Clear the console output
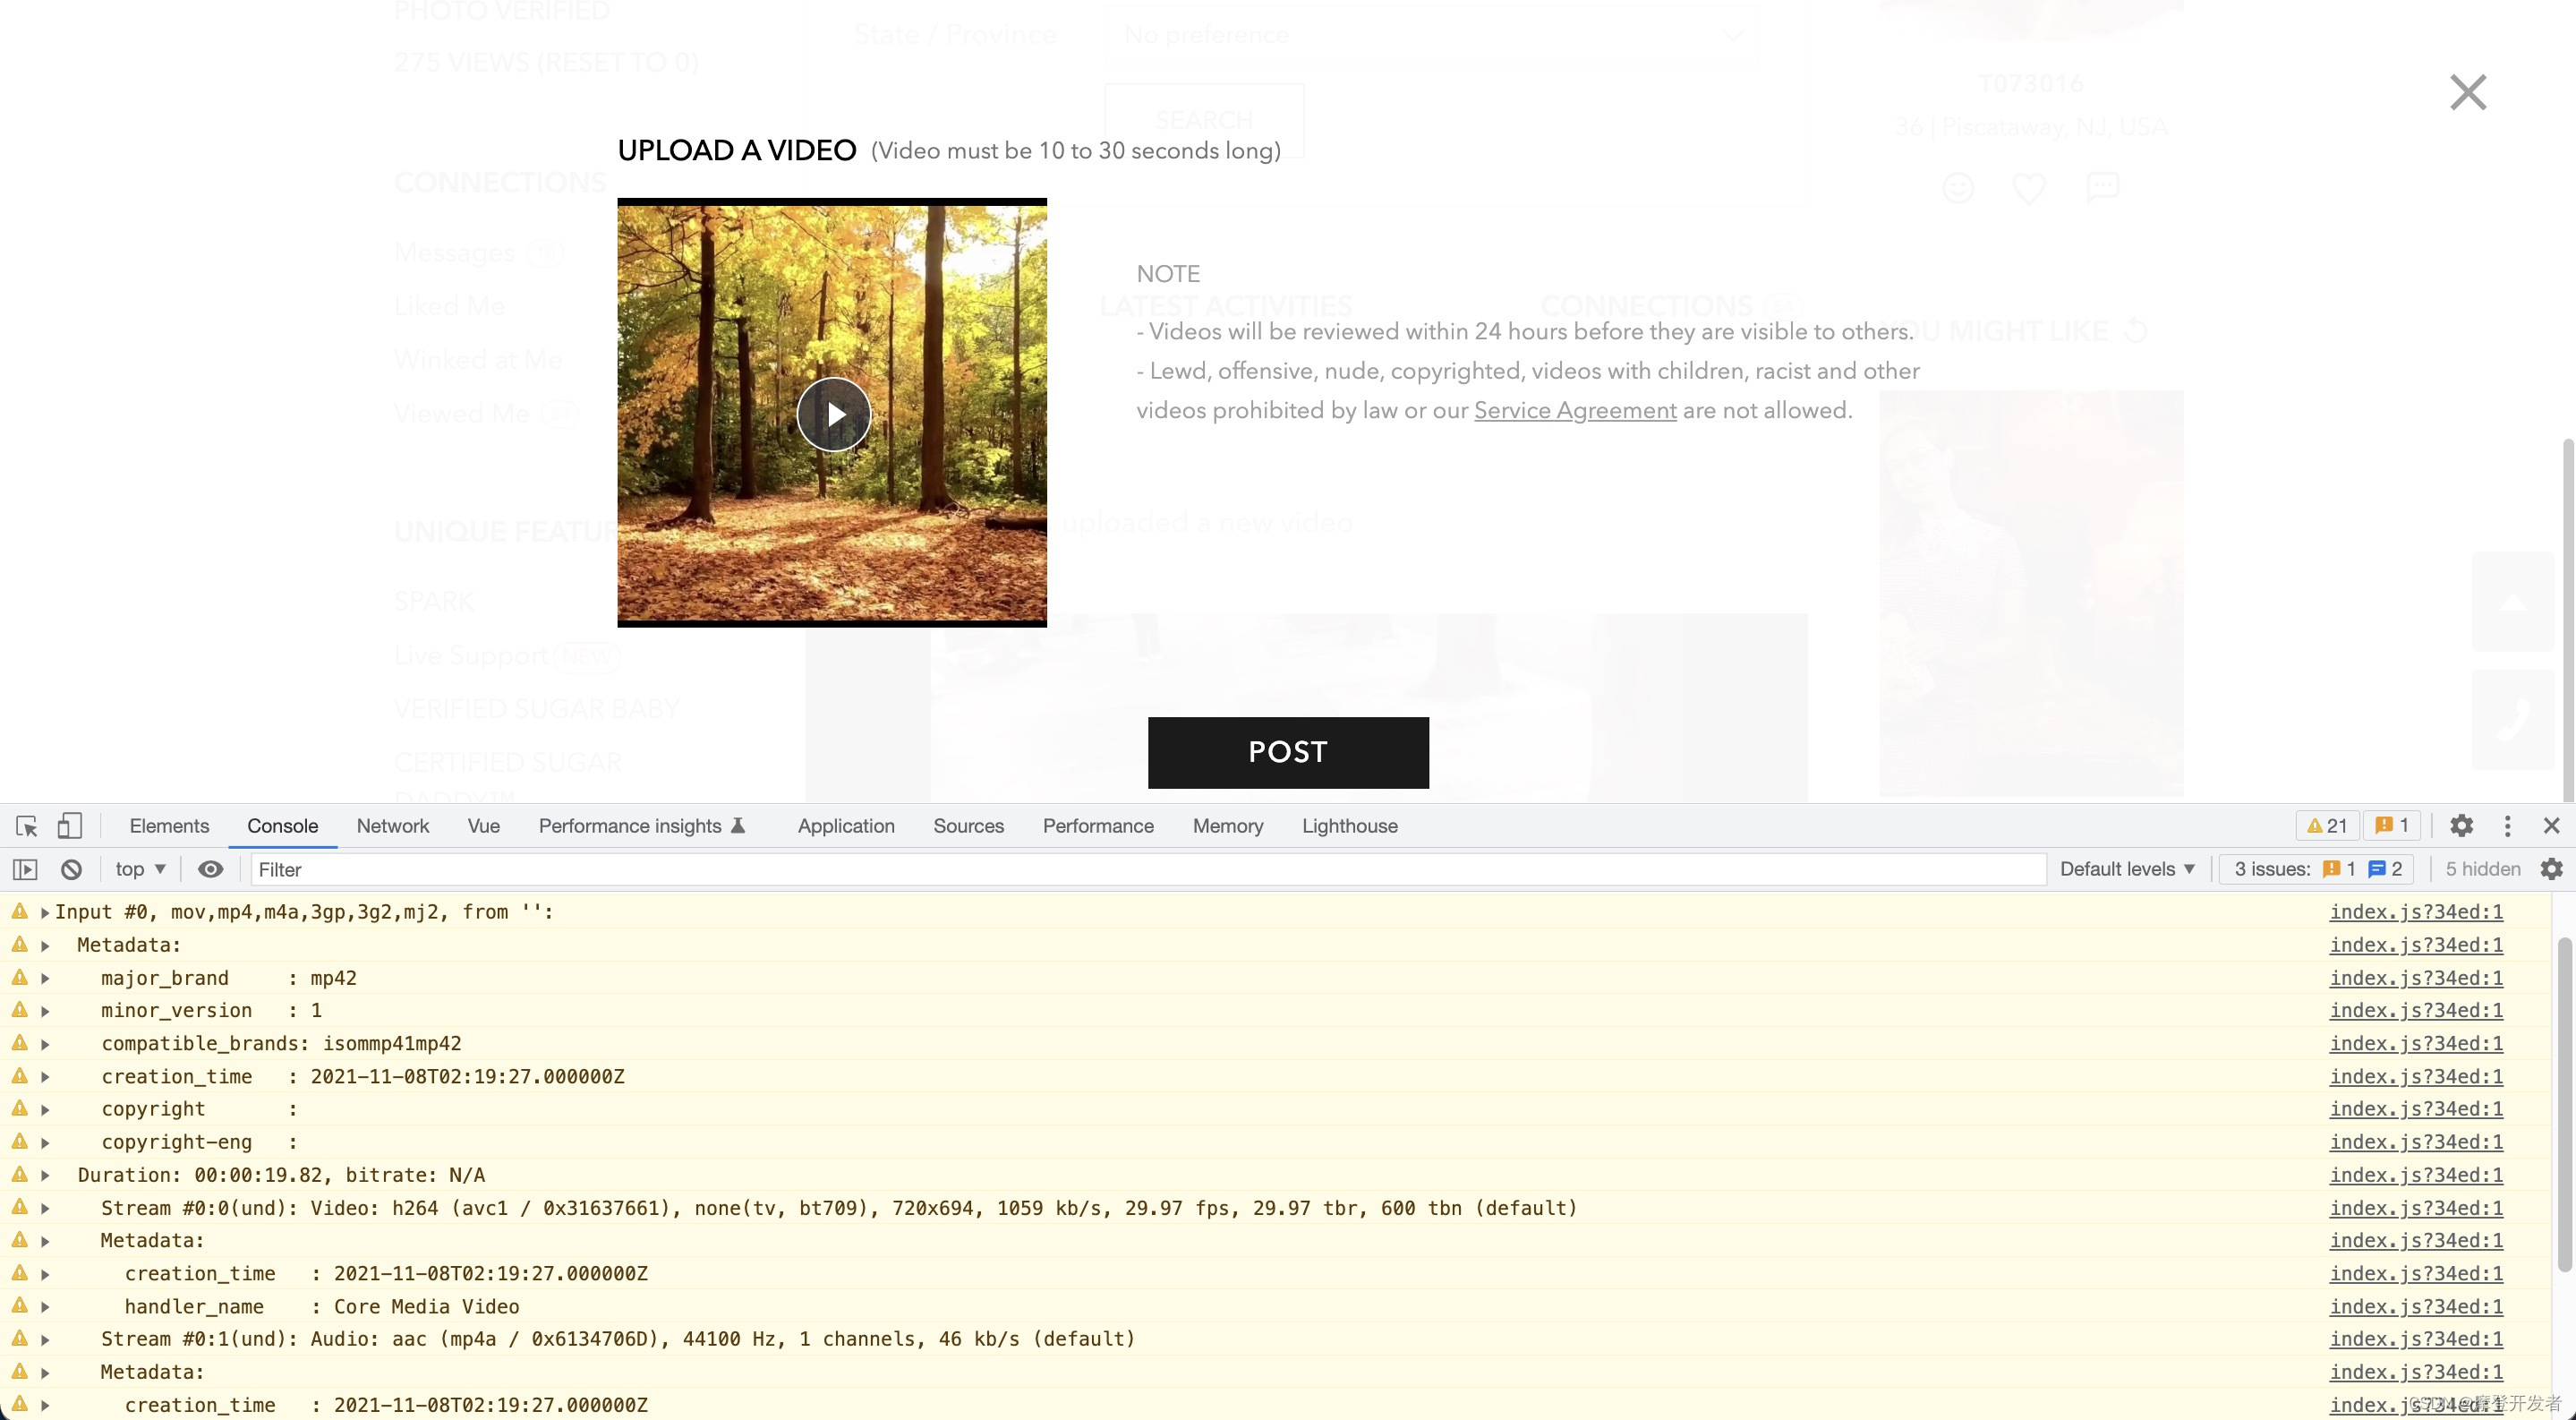Screen dimensions: 2576x1420 click(x=71, y=869)
